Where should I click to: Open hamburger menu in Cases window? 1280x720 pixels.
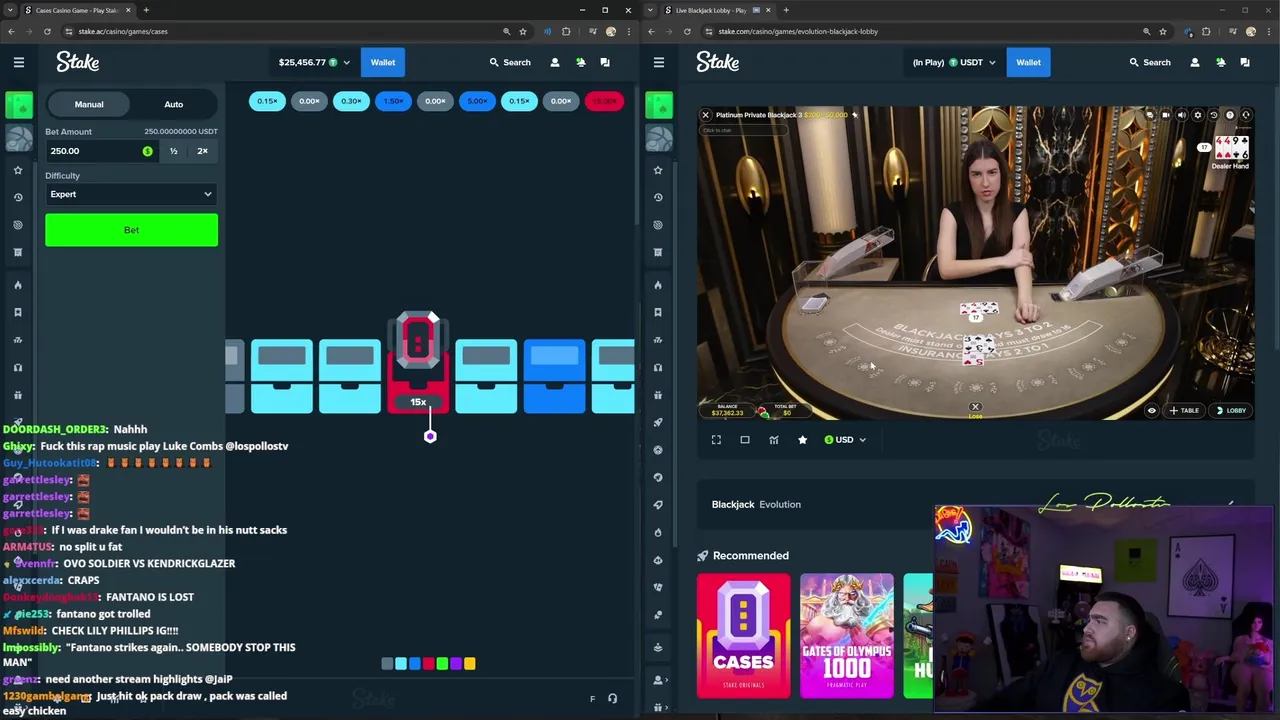click(18, 62)
